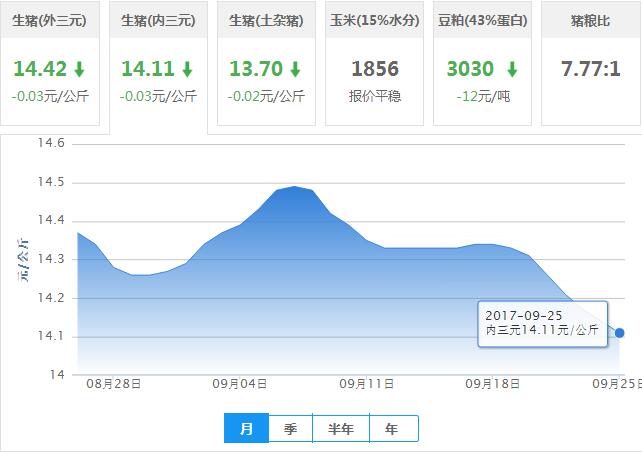Click the green down arrow beside 14.42

point(80,70)
